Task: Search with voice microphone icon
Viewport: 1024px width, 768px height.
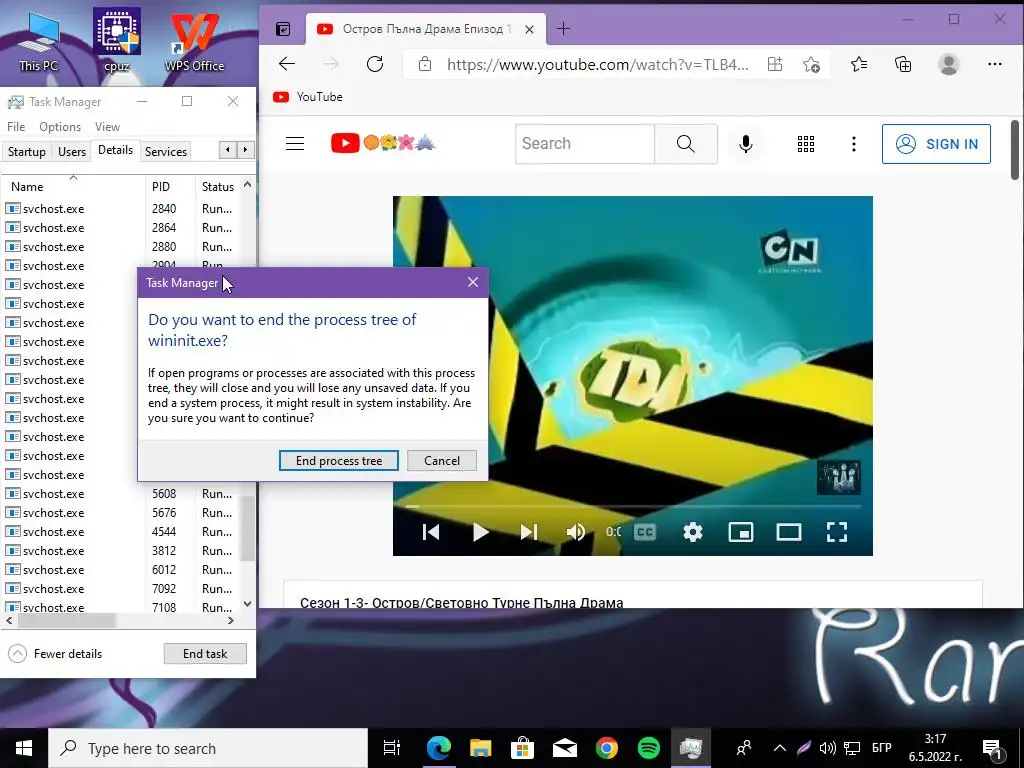Action: (x=746, y=144)
